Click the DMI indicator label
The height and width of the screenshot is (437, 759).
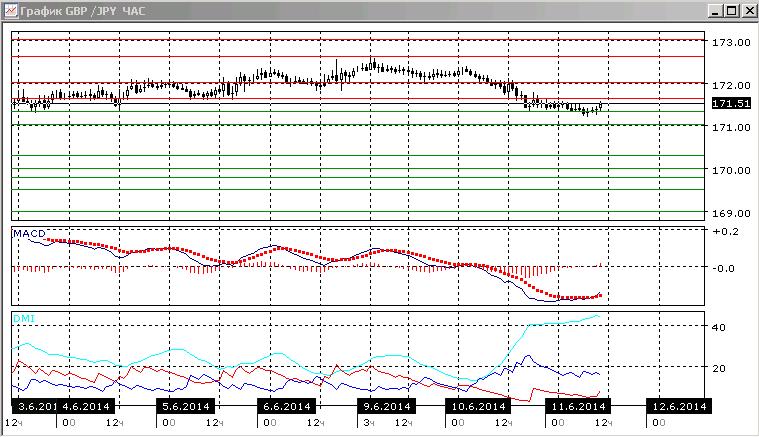point(24,318)
